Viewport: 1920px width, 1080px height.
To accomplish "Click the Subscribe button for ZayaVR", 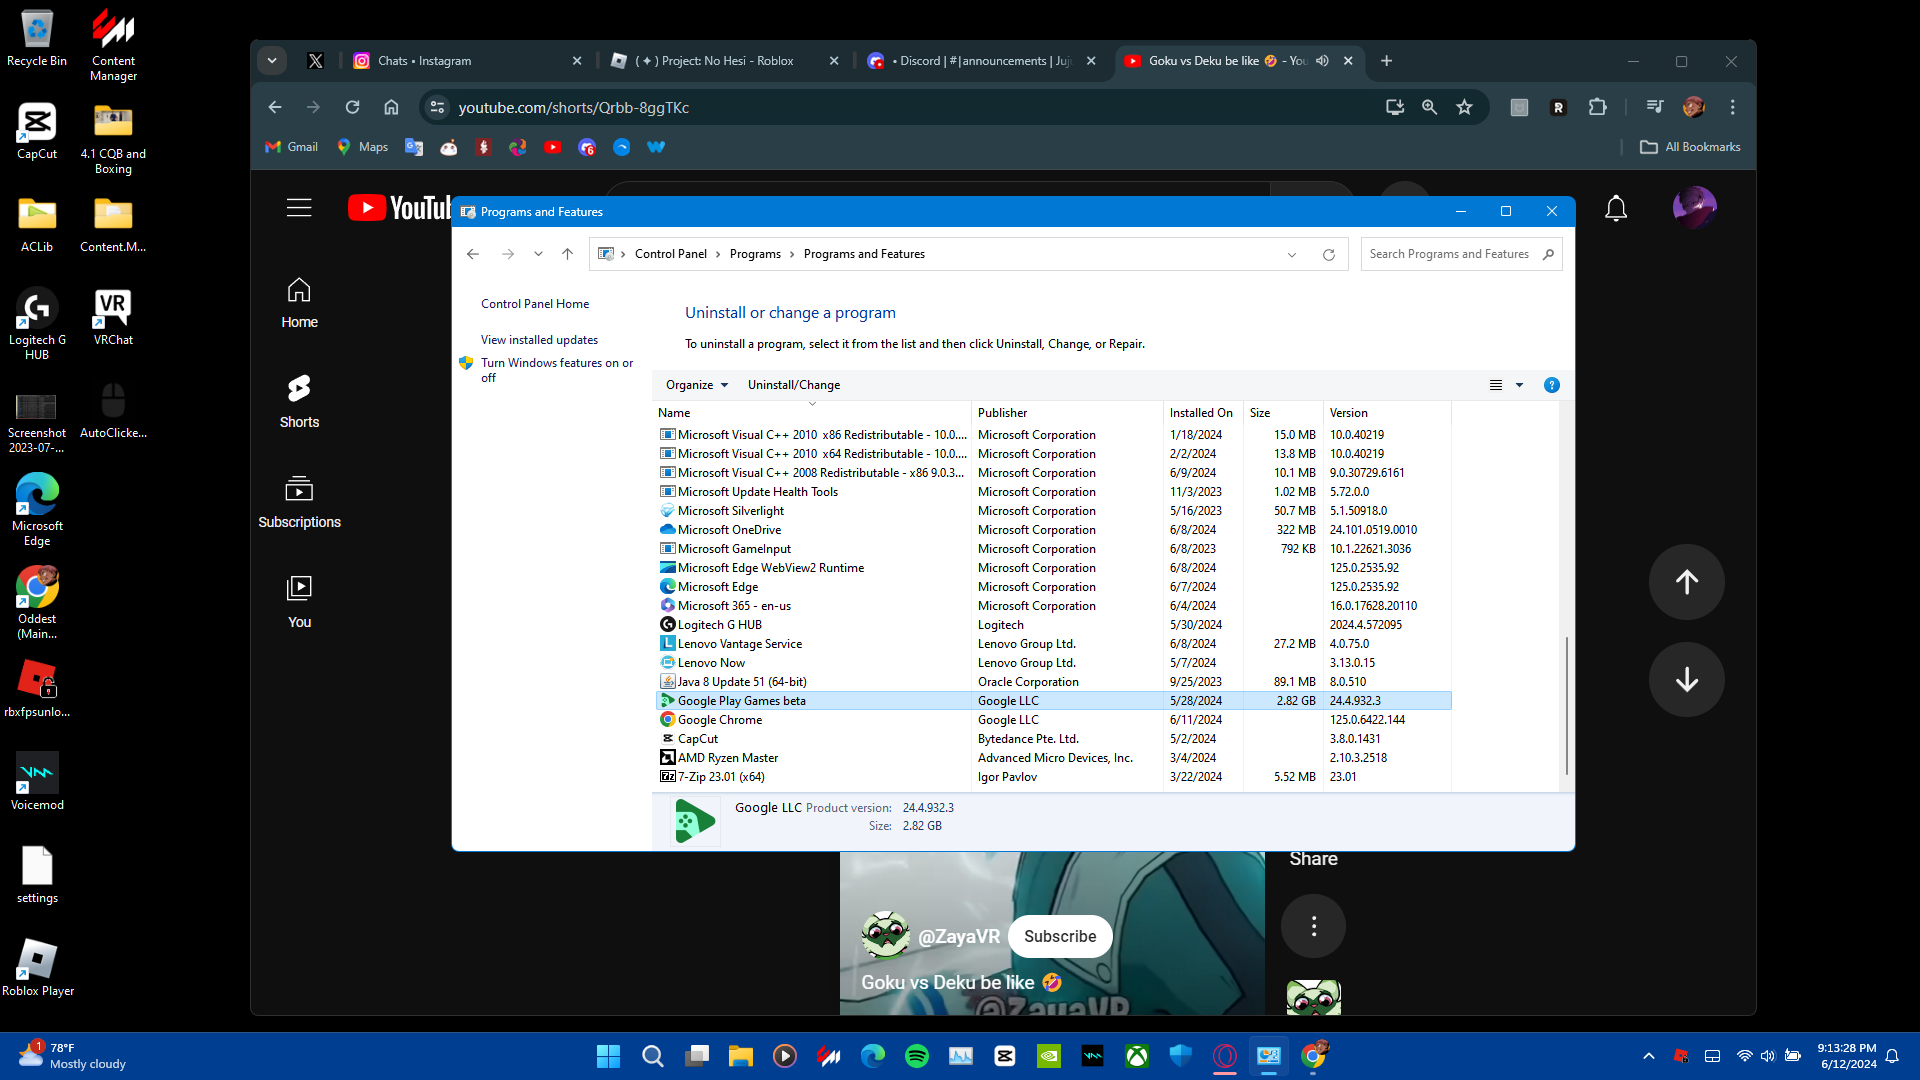I will (1059, 936).
